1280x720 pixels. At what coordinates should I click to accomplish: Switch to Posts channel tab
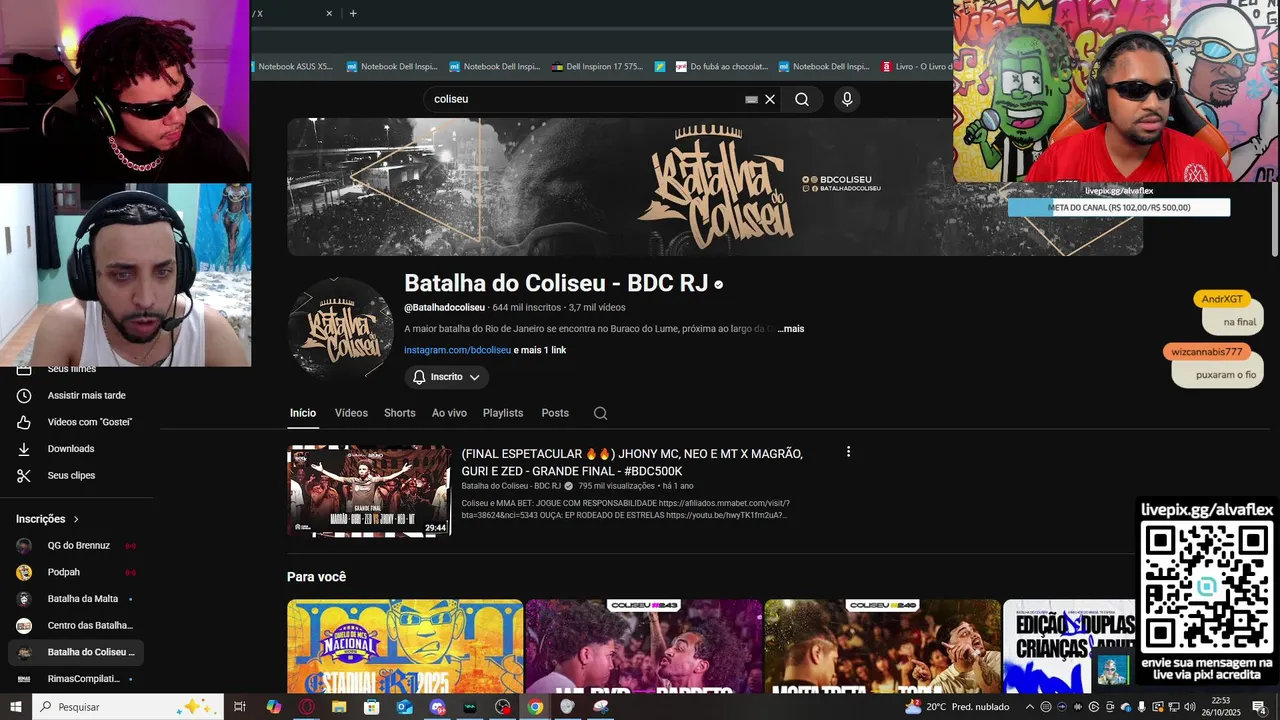(x=555, y=413)
